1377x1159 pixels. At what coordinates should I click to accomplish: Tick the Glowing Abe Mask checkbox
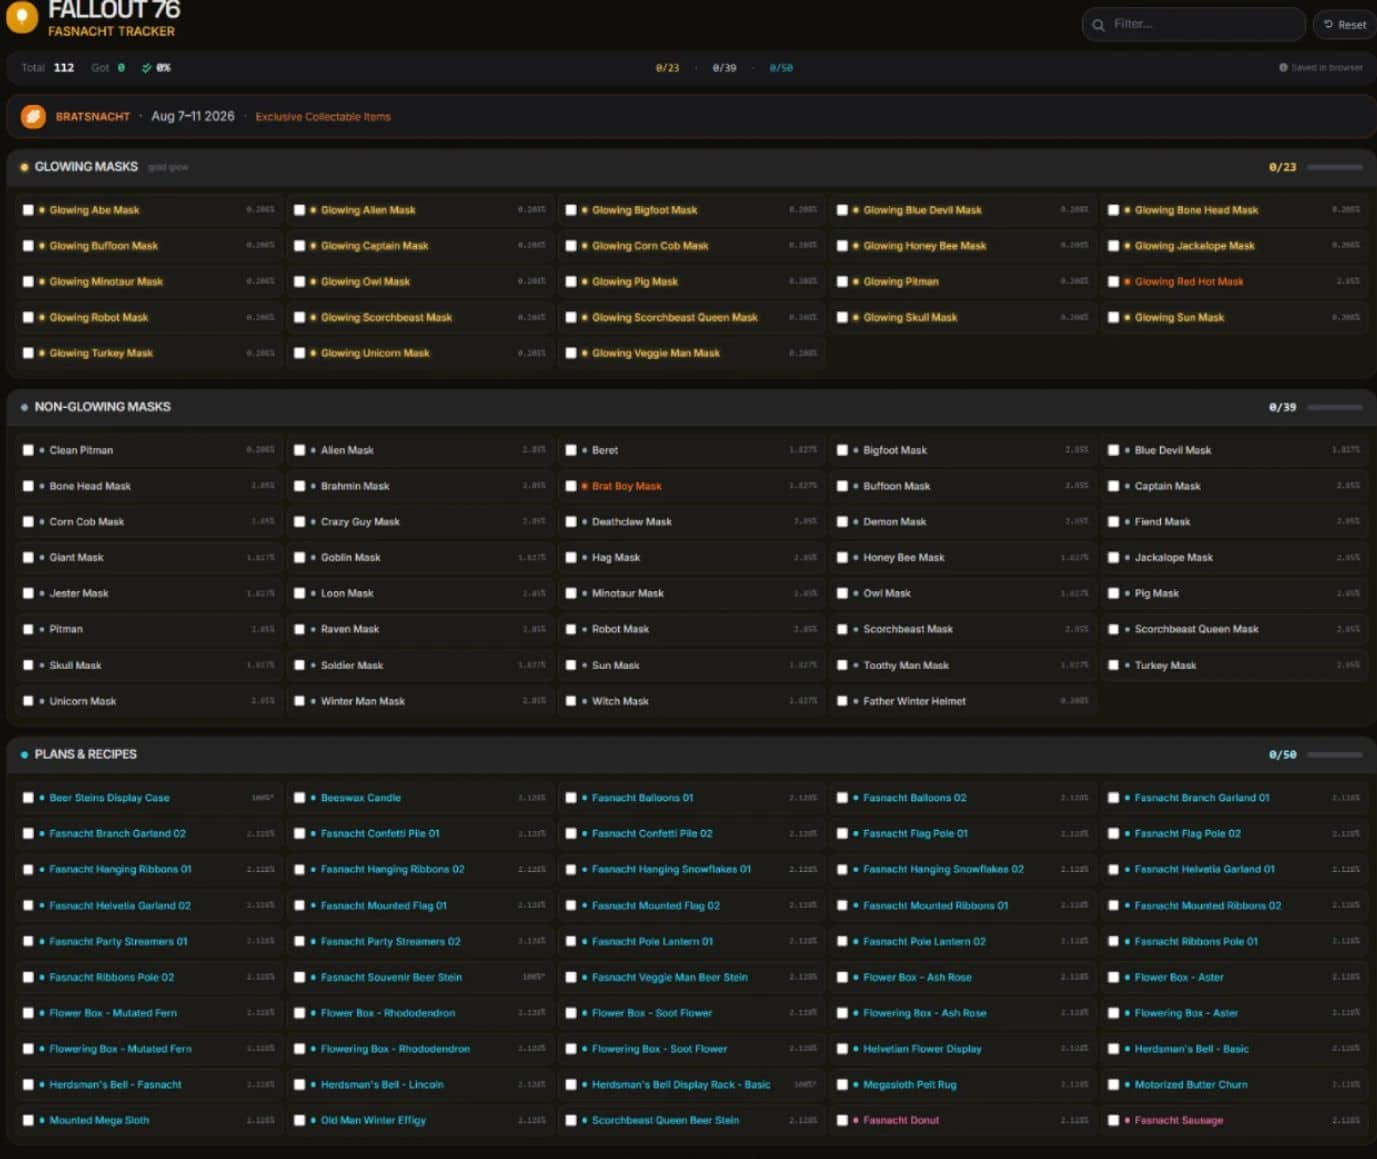click(28, 210)
